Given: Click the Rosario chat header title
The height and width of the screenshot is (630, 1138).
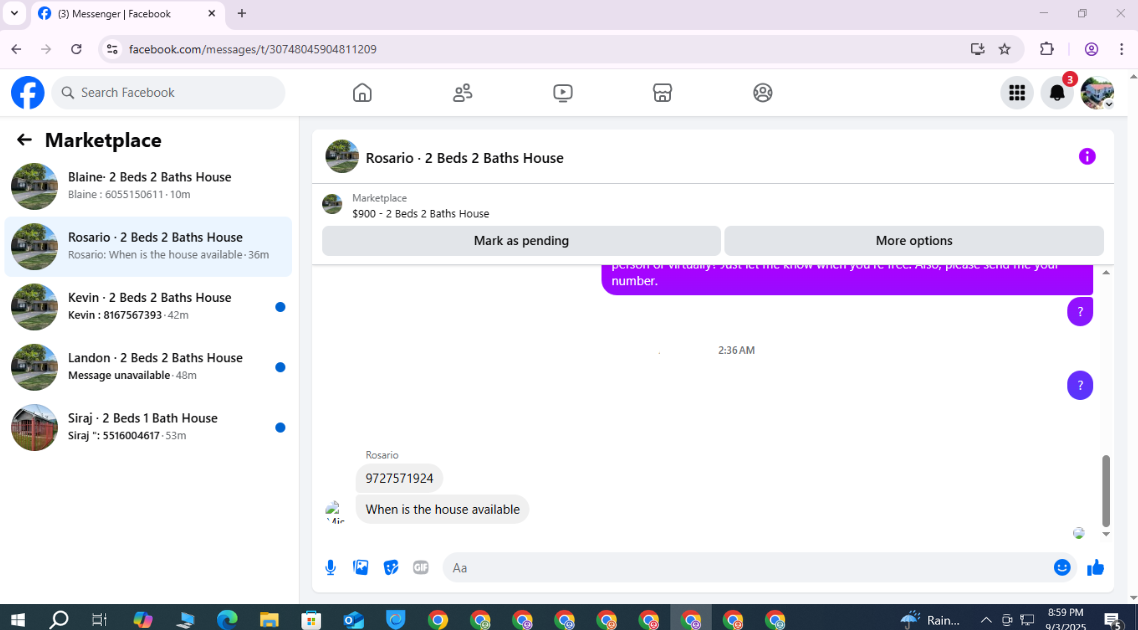Looking at the screenshot, I should click(x=464, y=158).
